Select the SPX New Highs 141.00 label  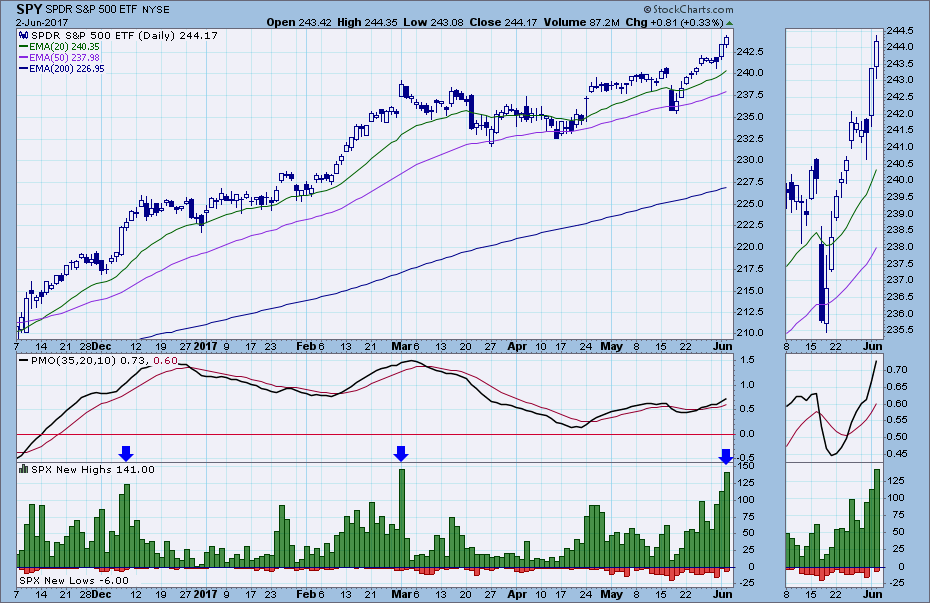86,469
